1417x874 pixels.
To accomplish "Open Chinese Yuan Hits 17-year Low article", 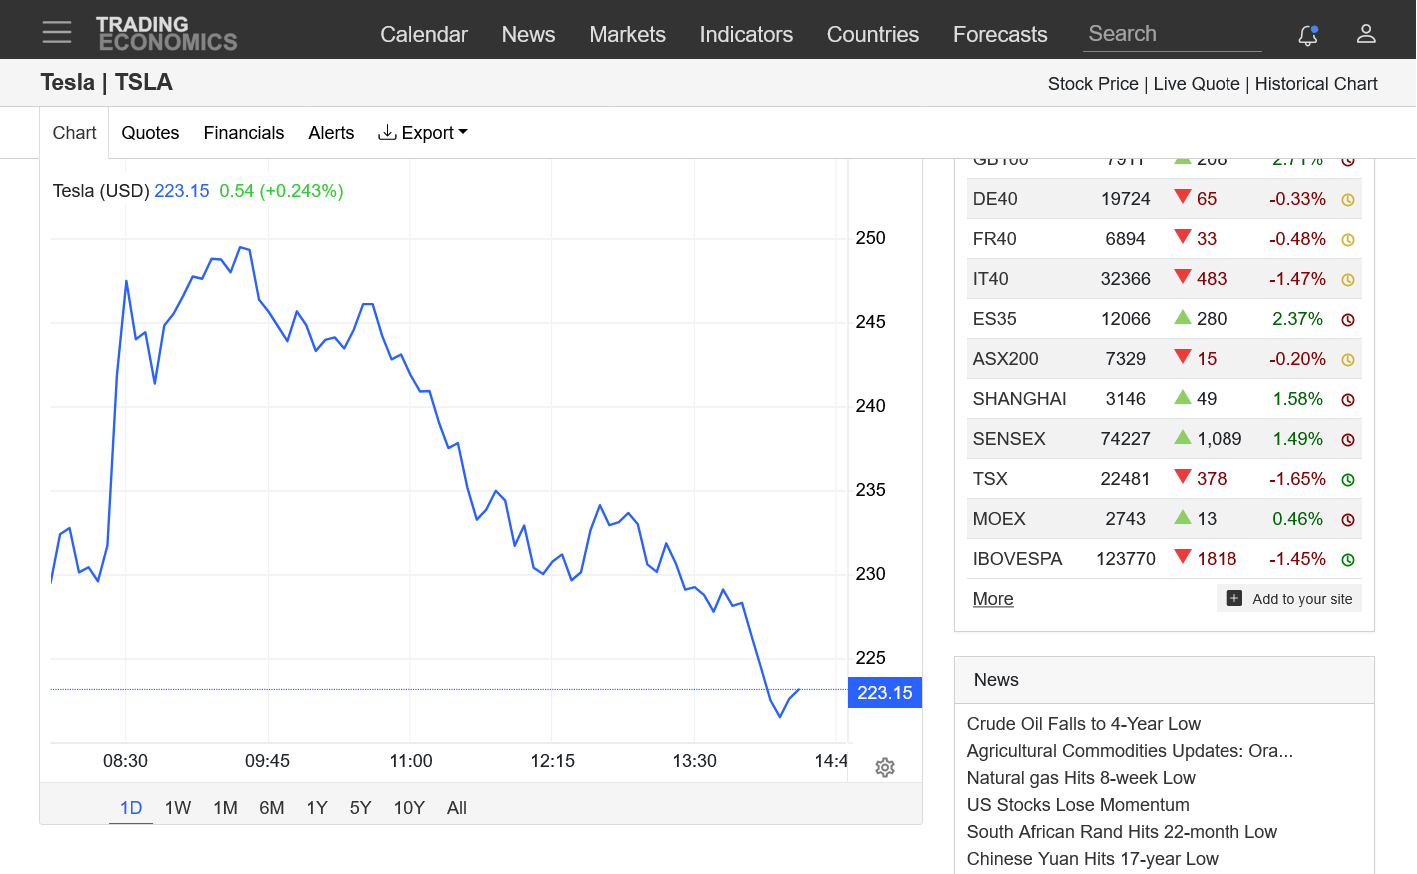I will tap(1093, 859).
